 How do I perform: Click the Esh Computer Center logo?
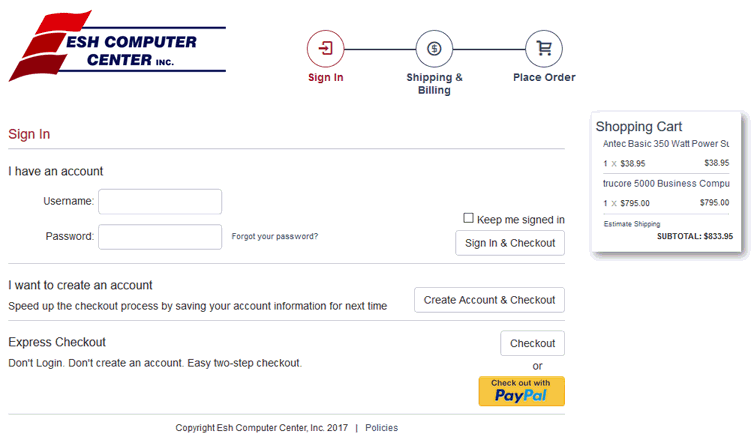tap(117, 47)
